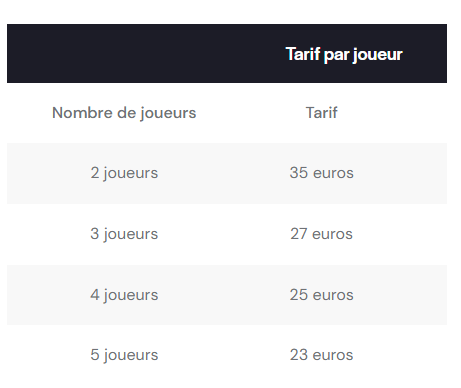Screen dimensions: 461x388
Task: Click the "35 euros" price cell
Action: click(321, 173)
